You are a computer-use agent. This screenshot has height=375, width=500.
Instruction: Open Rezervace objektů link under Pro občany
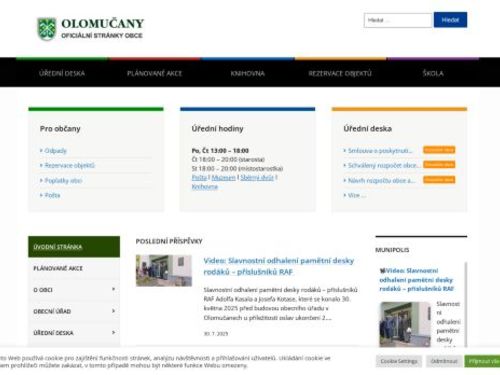point(70,165)
